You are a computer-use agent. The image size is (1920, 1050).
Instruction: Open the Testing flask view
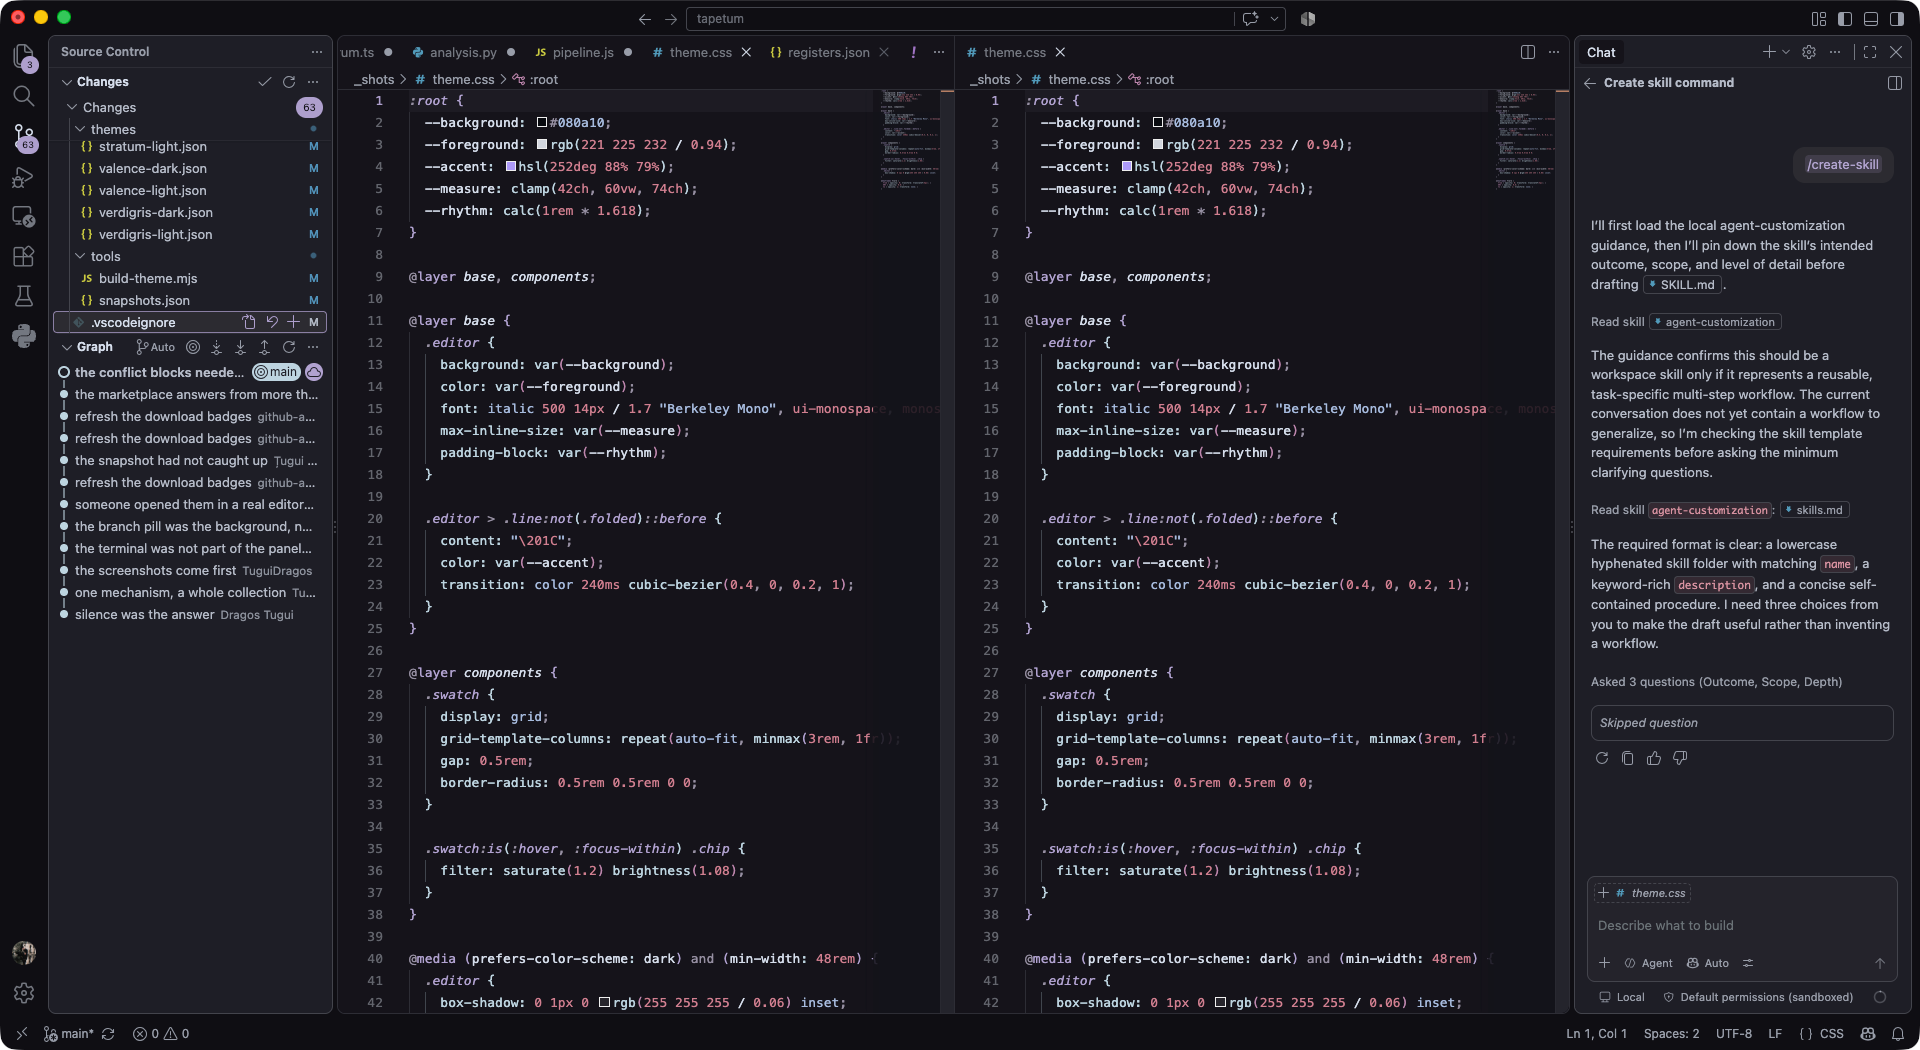click(23, 296)
